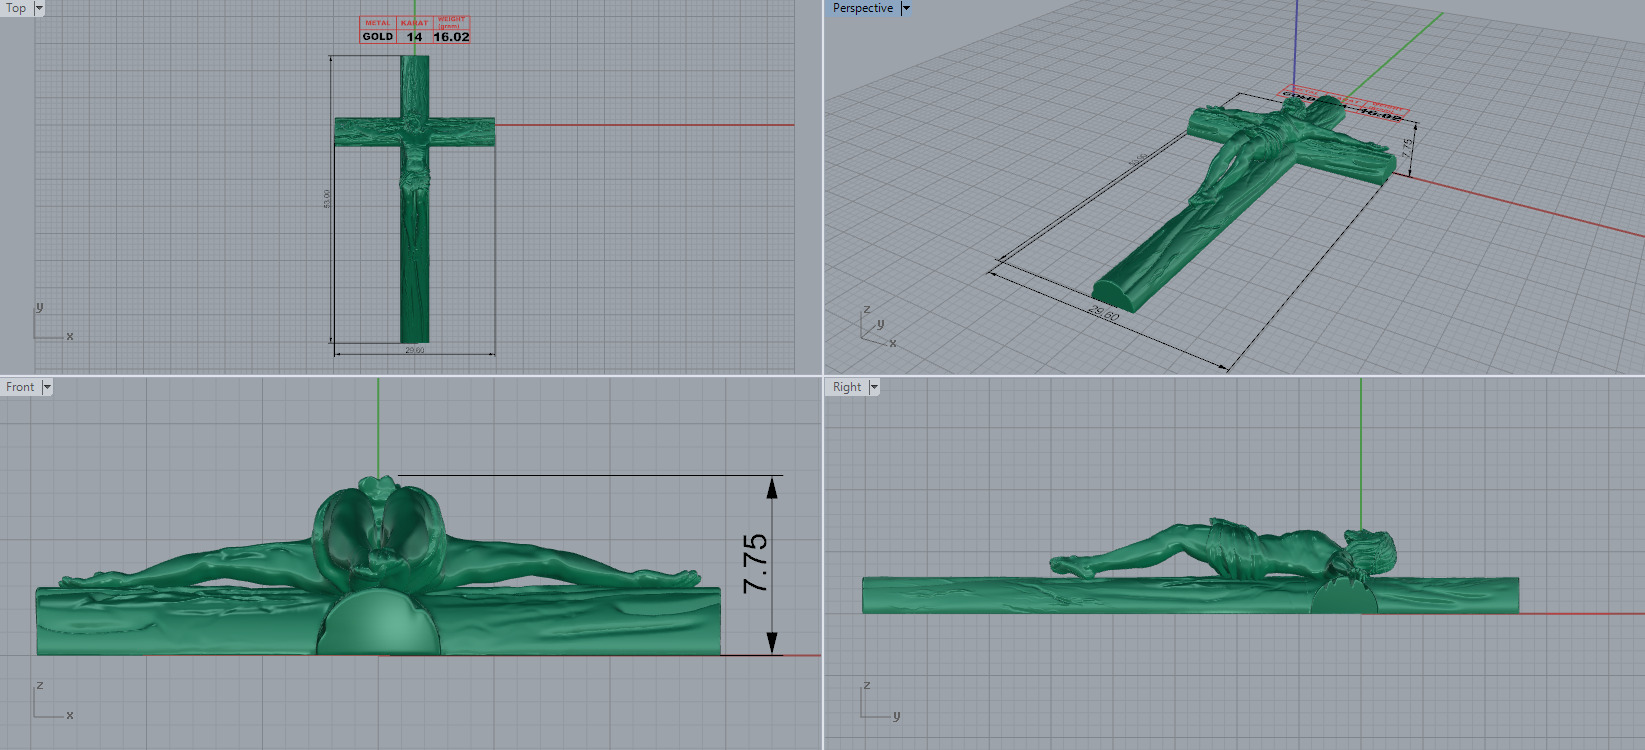Select the Top viewport title label
This screenshot has width=1645, height=750.
pos(16,8)
